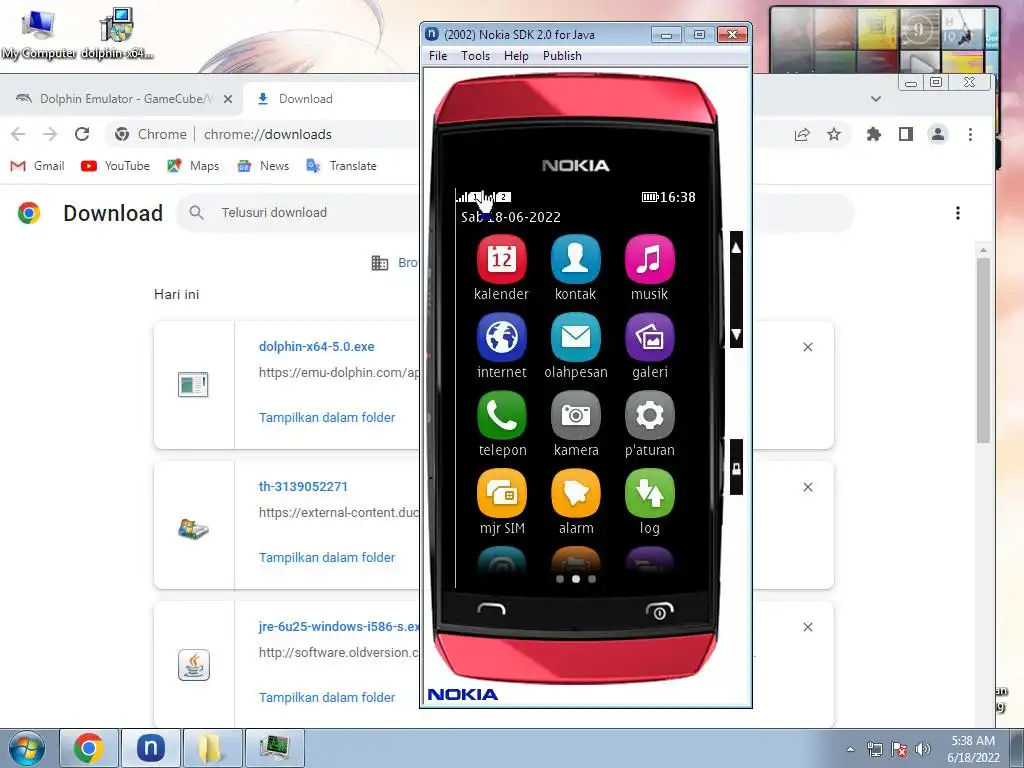Open the Windows Start button
This screenshot has width=1024, height=768.
pyautogui.click(x=26, y=748)
